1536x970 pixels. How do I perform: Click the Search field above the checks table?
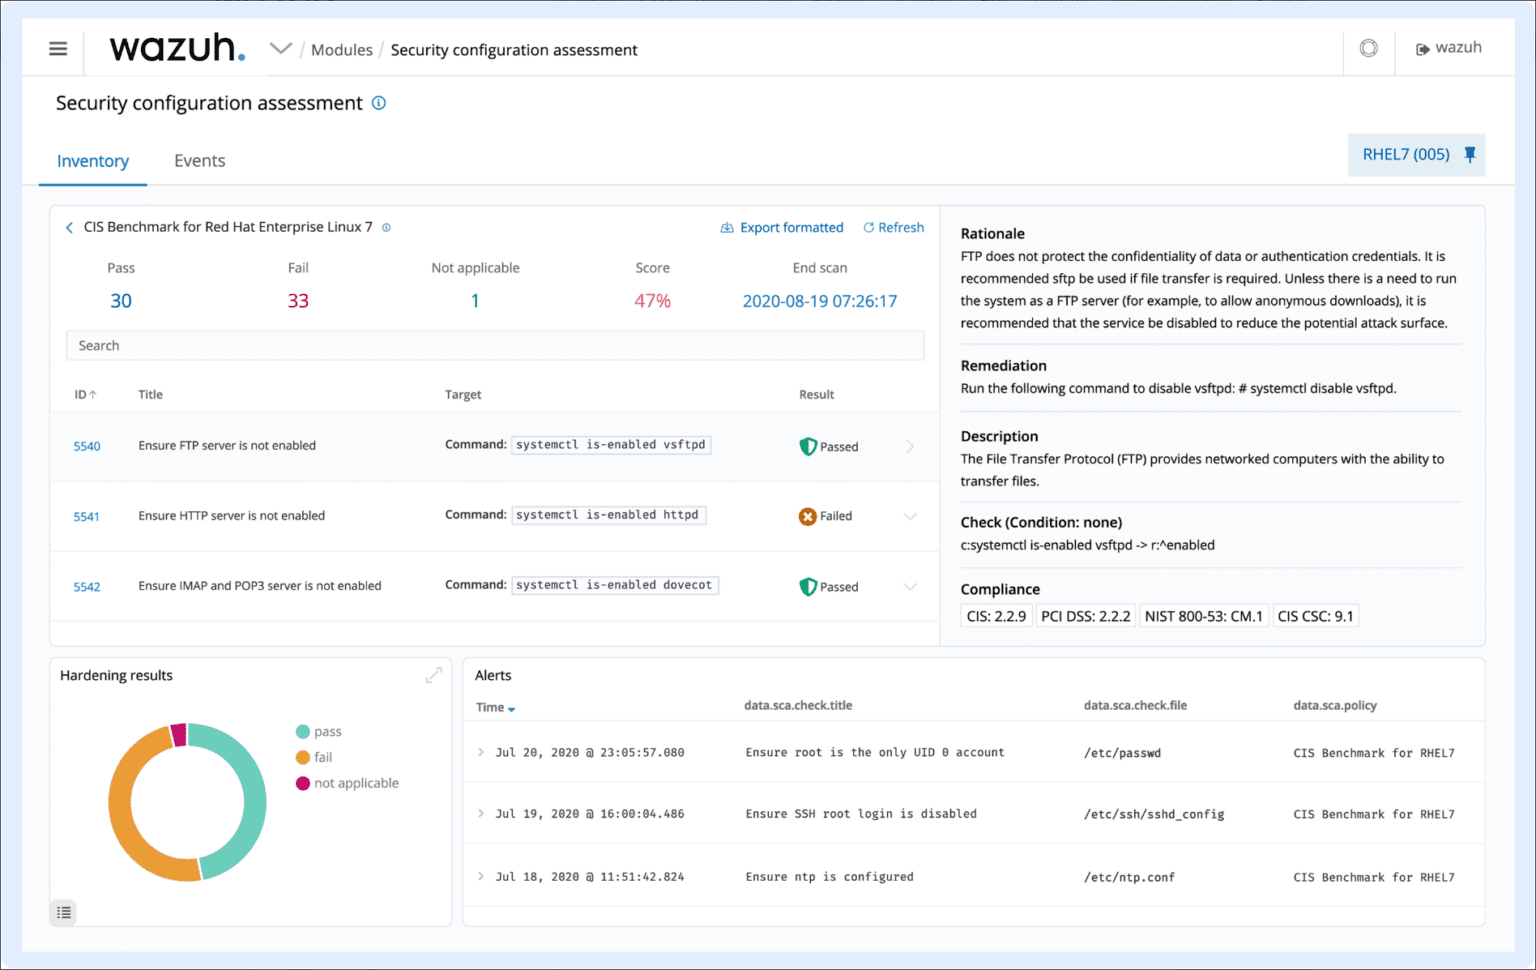494,345
